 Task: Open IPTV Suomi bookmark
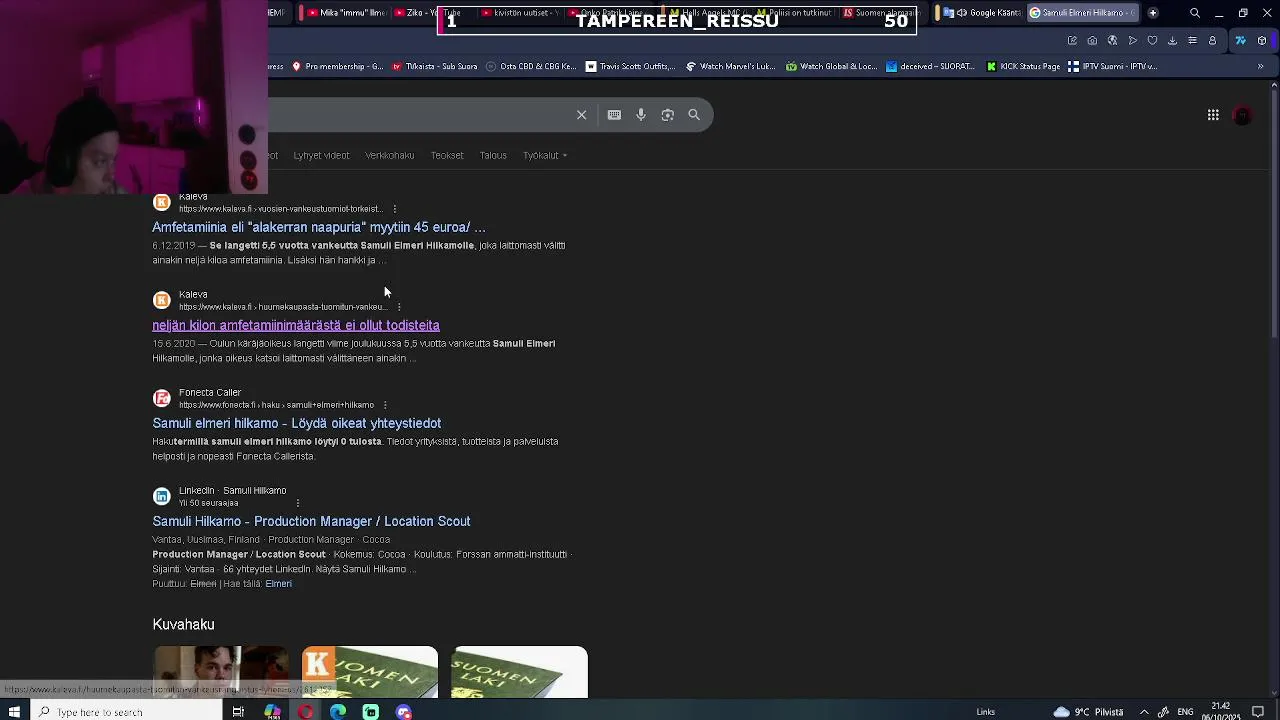(x=1112, y=67)
